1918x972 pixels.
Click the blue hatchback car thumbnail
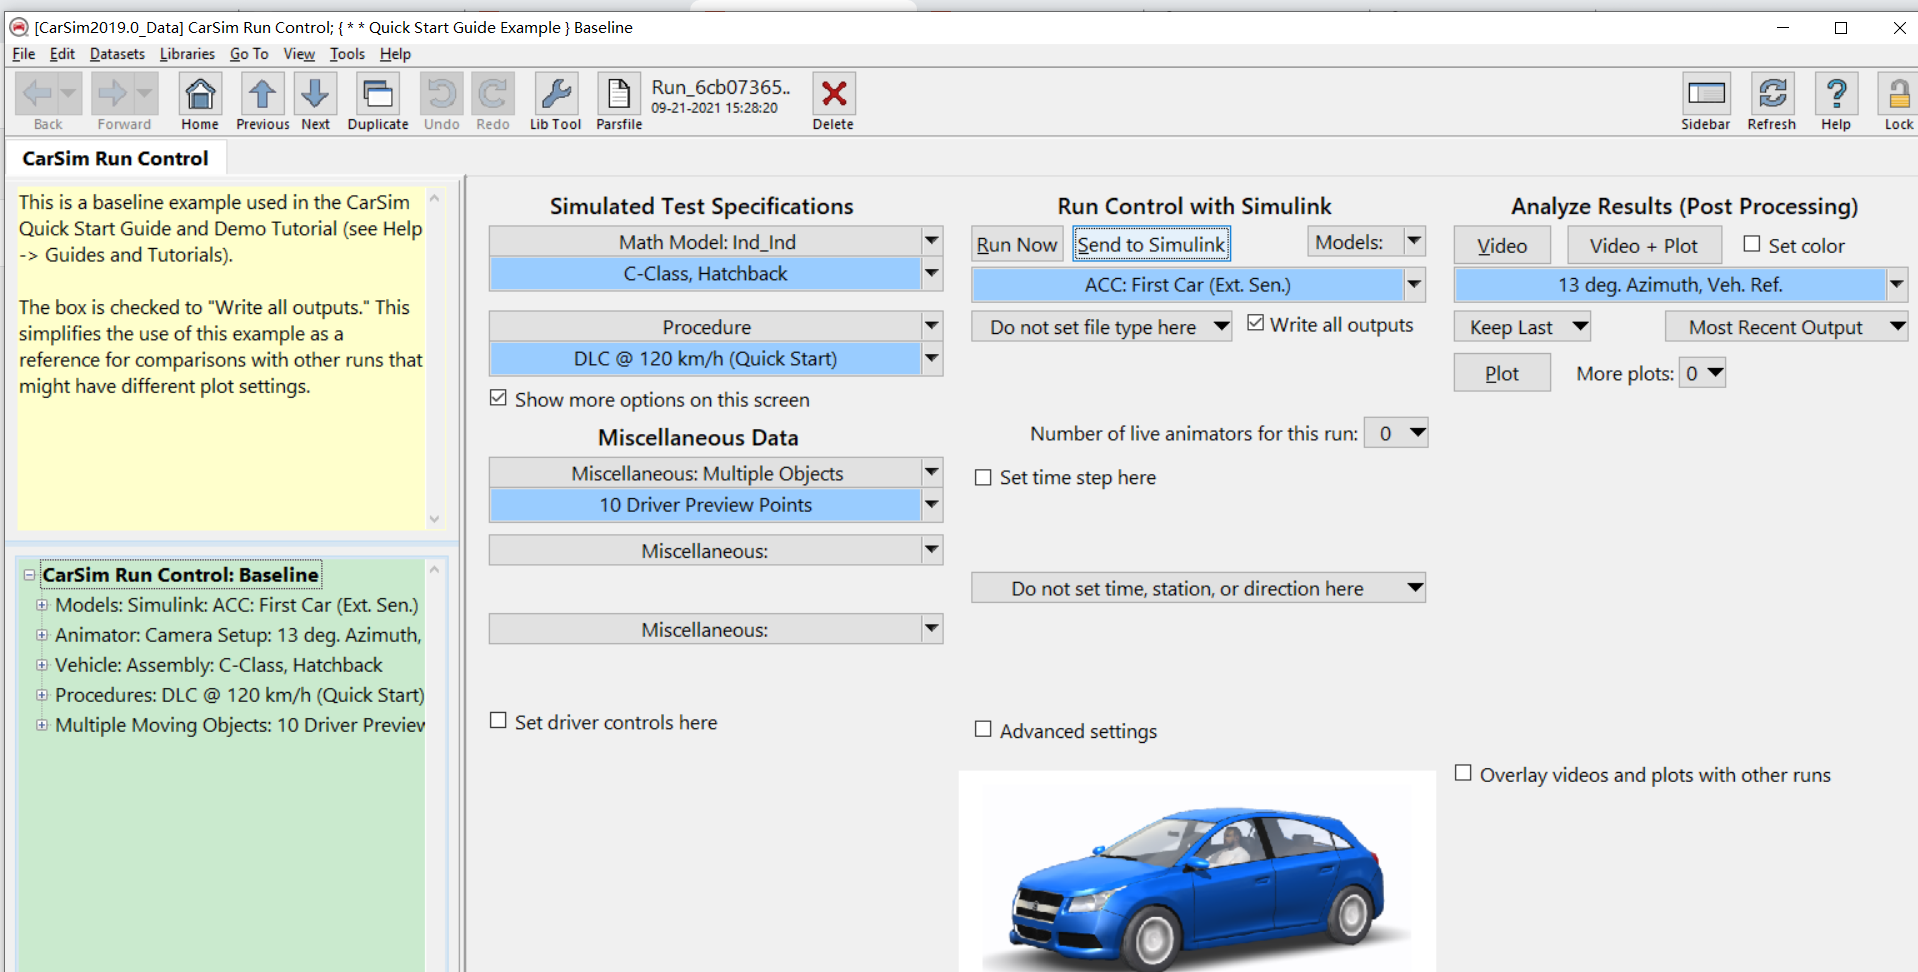[1197, 872]
